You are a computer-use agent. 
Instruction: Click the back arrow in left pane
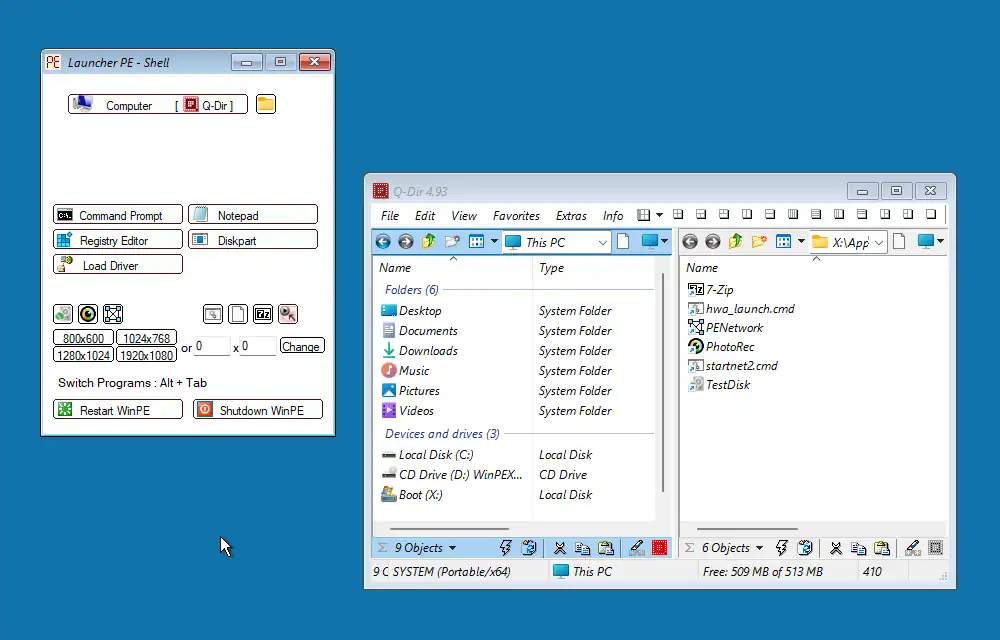[383, 241]
